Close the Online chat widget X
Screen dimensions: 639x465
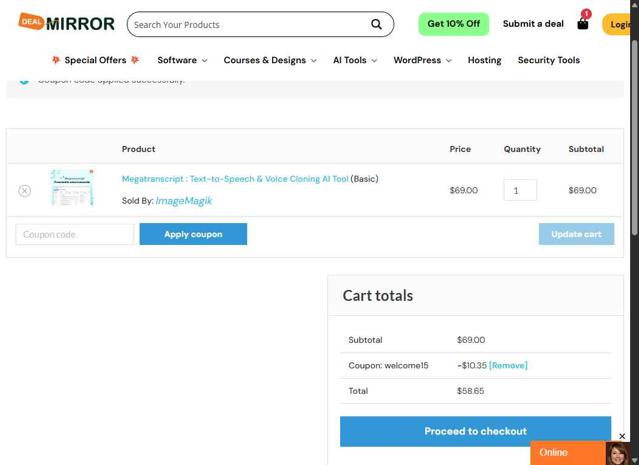click(622, 436)
